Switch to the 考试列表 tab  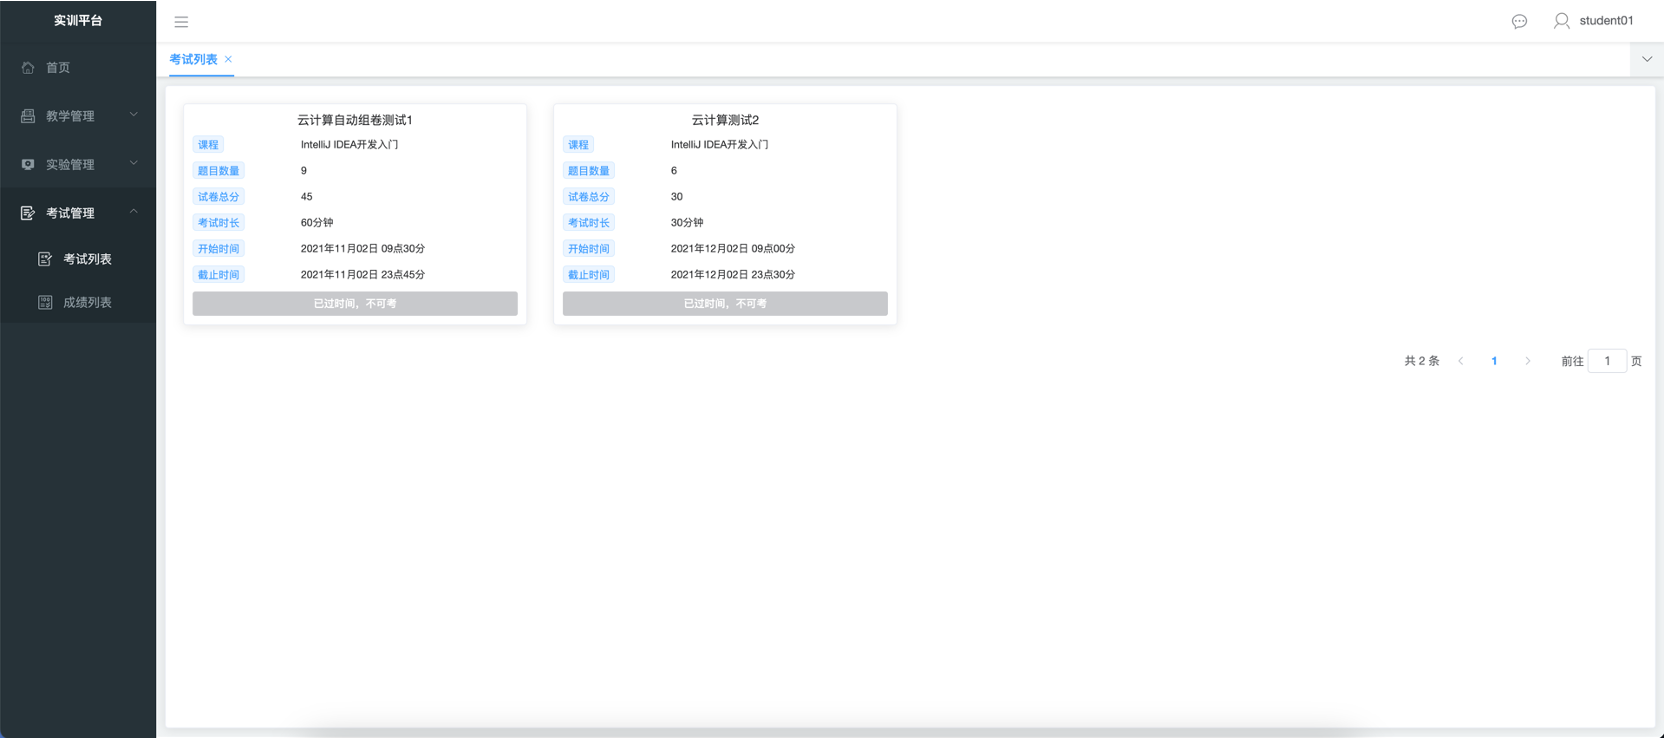click(193, 59)
